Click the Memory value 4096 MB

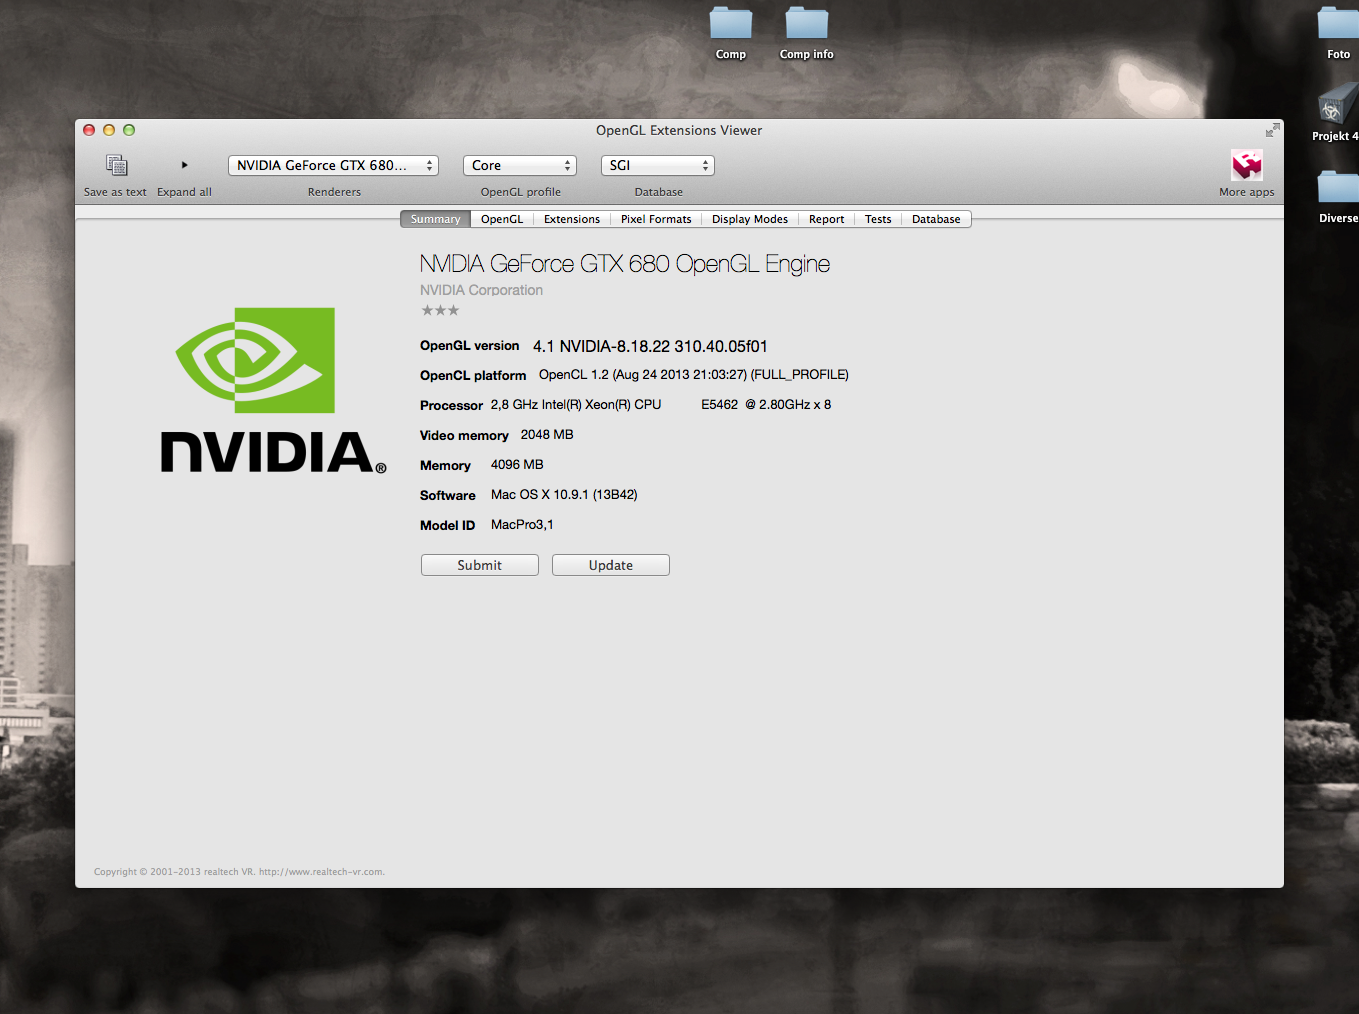point(517,465)
